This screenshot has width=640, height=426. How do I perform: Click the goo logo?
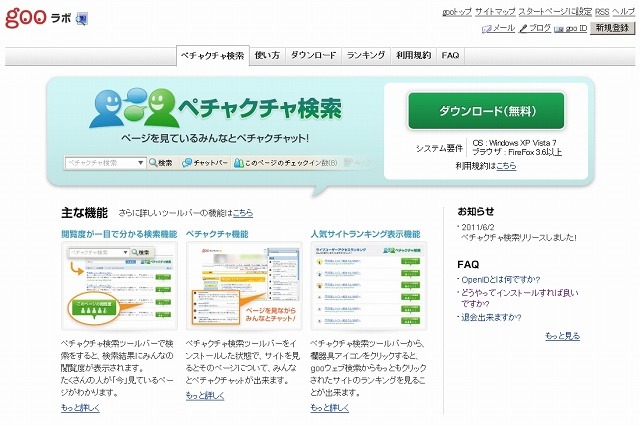coord(25,18)
